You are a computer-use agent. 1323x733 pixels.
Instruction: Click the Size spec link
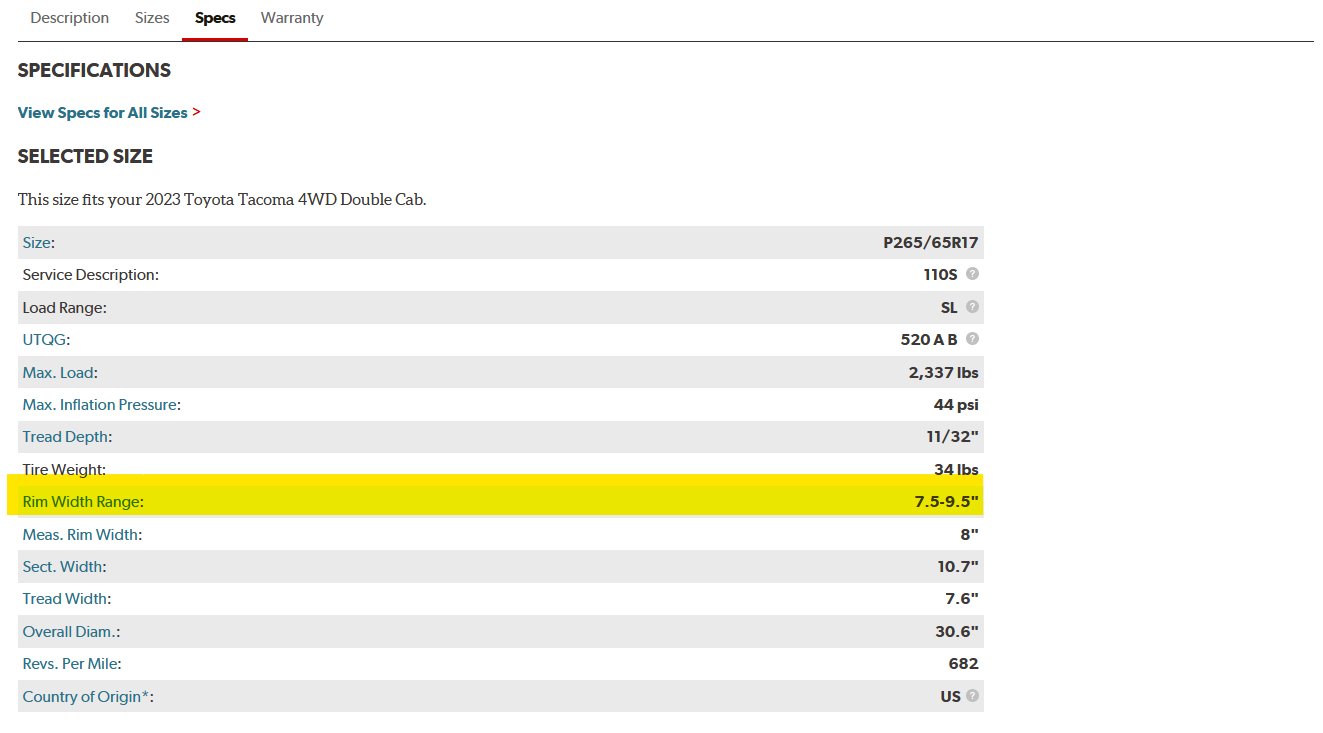click(37, 242)
